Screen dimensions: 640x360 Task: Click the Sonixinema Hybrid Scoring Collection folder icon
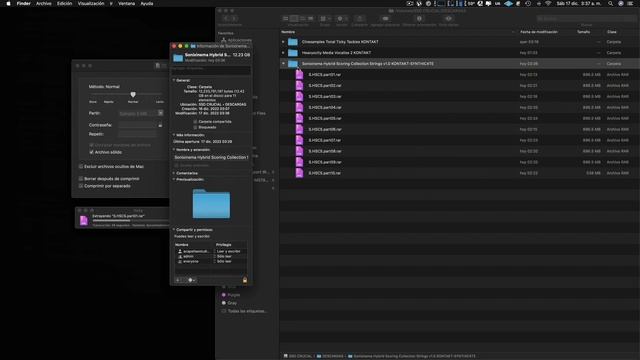point(293,64)
